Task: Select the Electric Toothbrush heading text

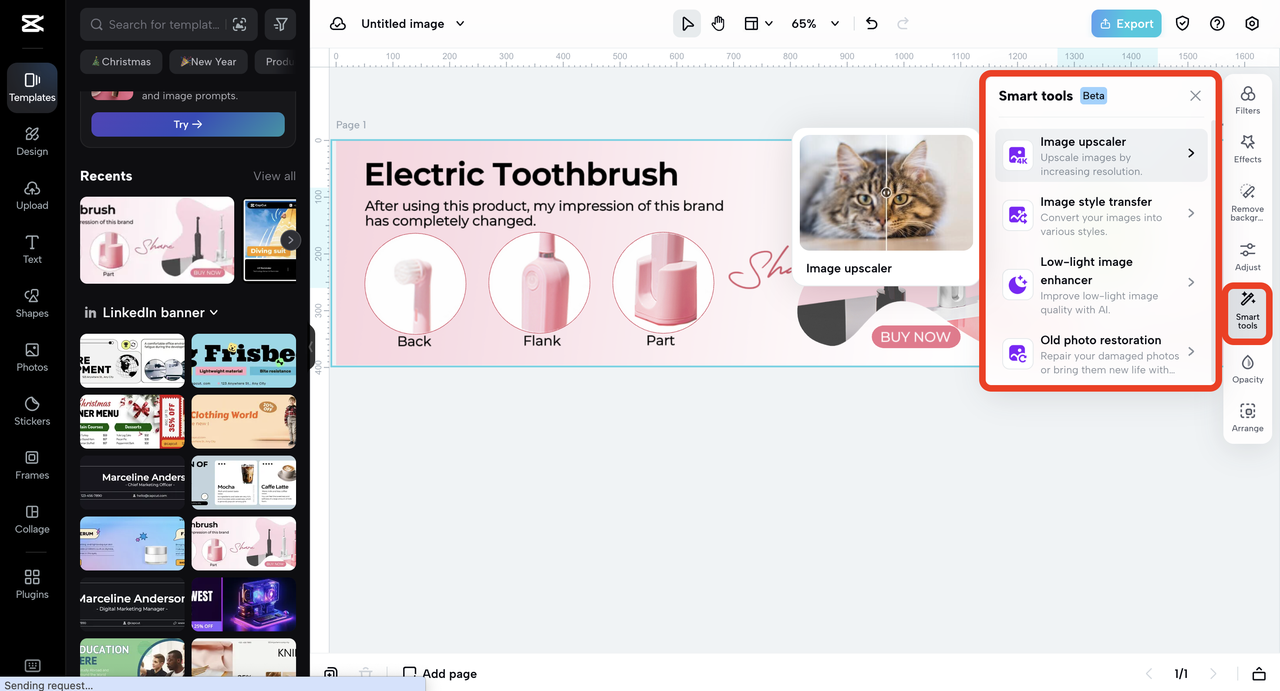Action: click(x=521, y=174)
